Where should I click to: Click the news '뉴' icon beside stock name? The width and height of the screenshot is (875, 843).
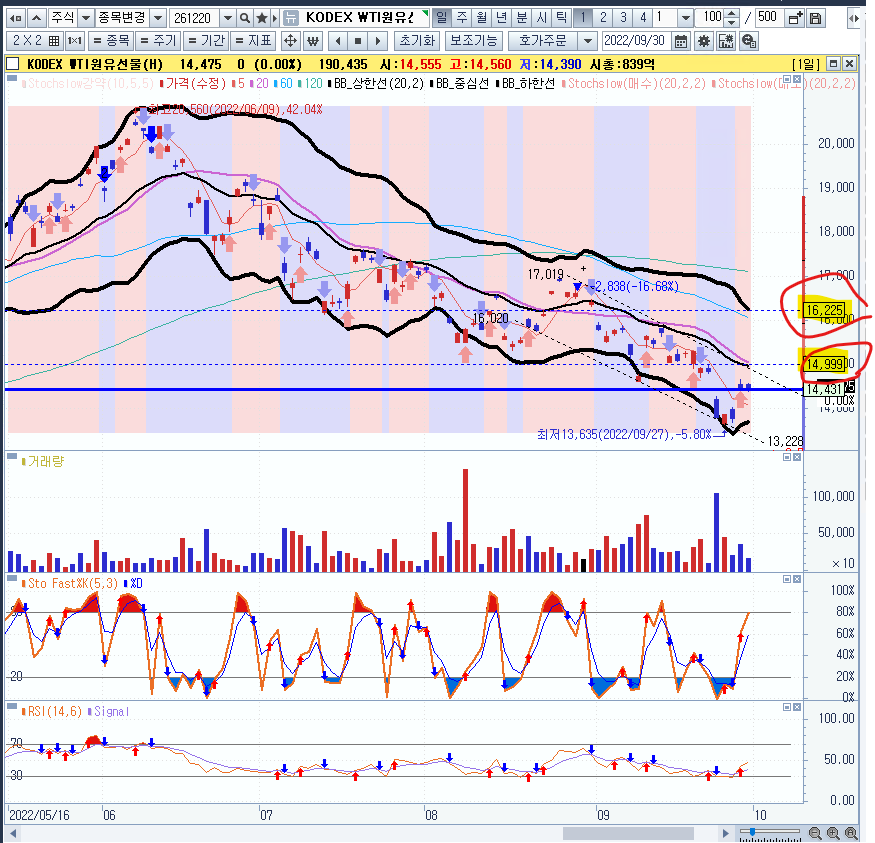(290, 18)
